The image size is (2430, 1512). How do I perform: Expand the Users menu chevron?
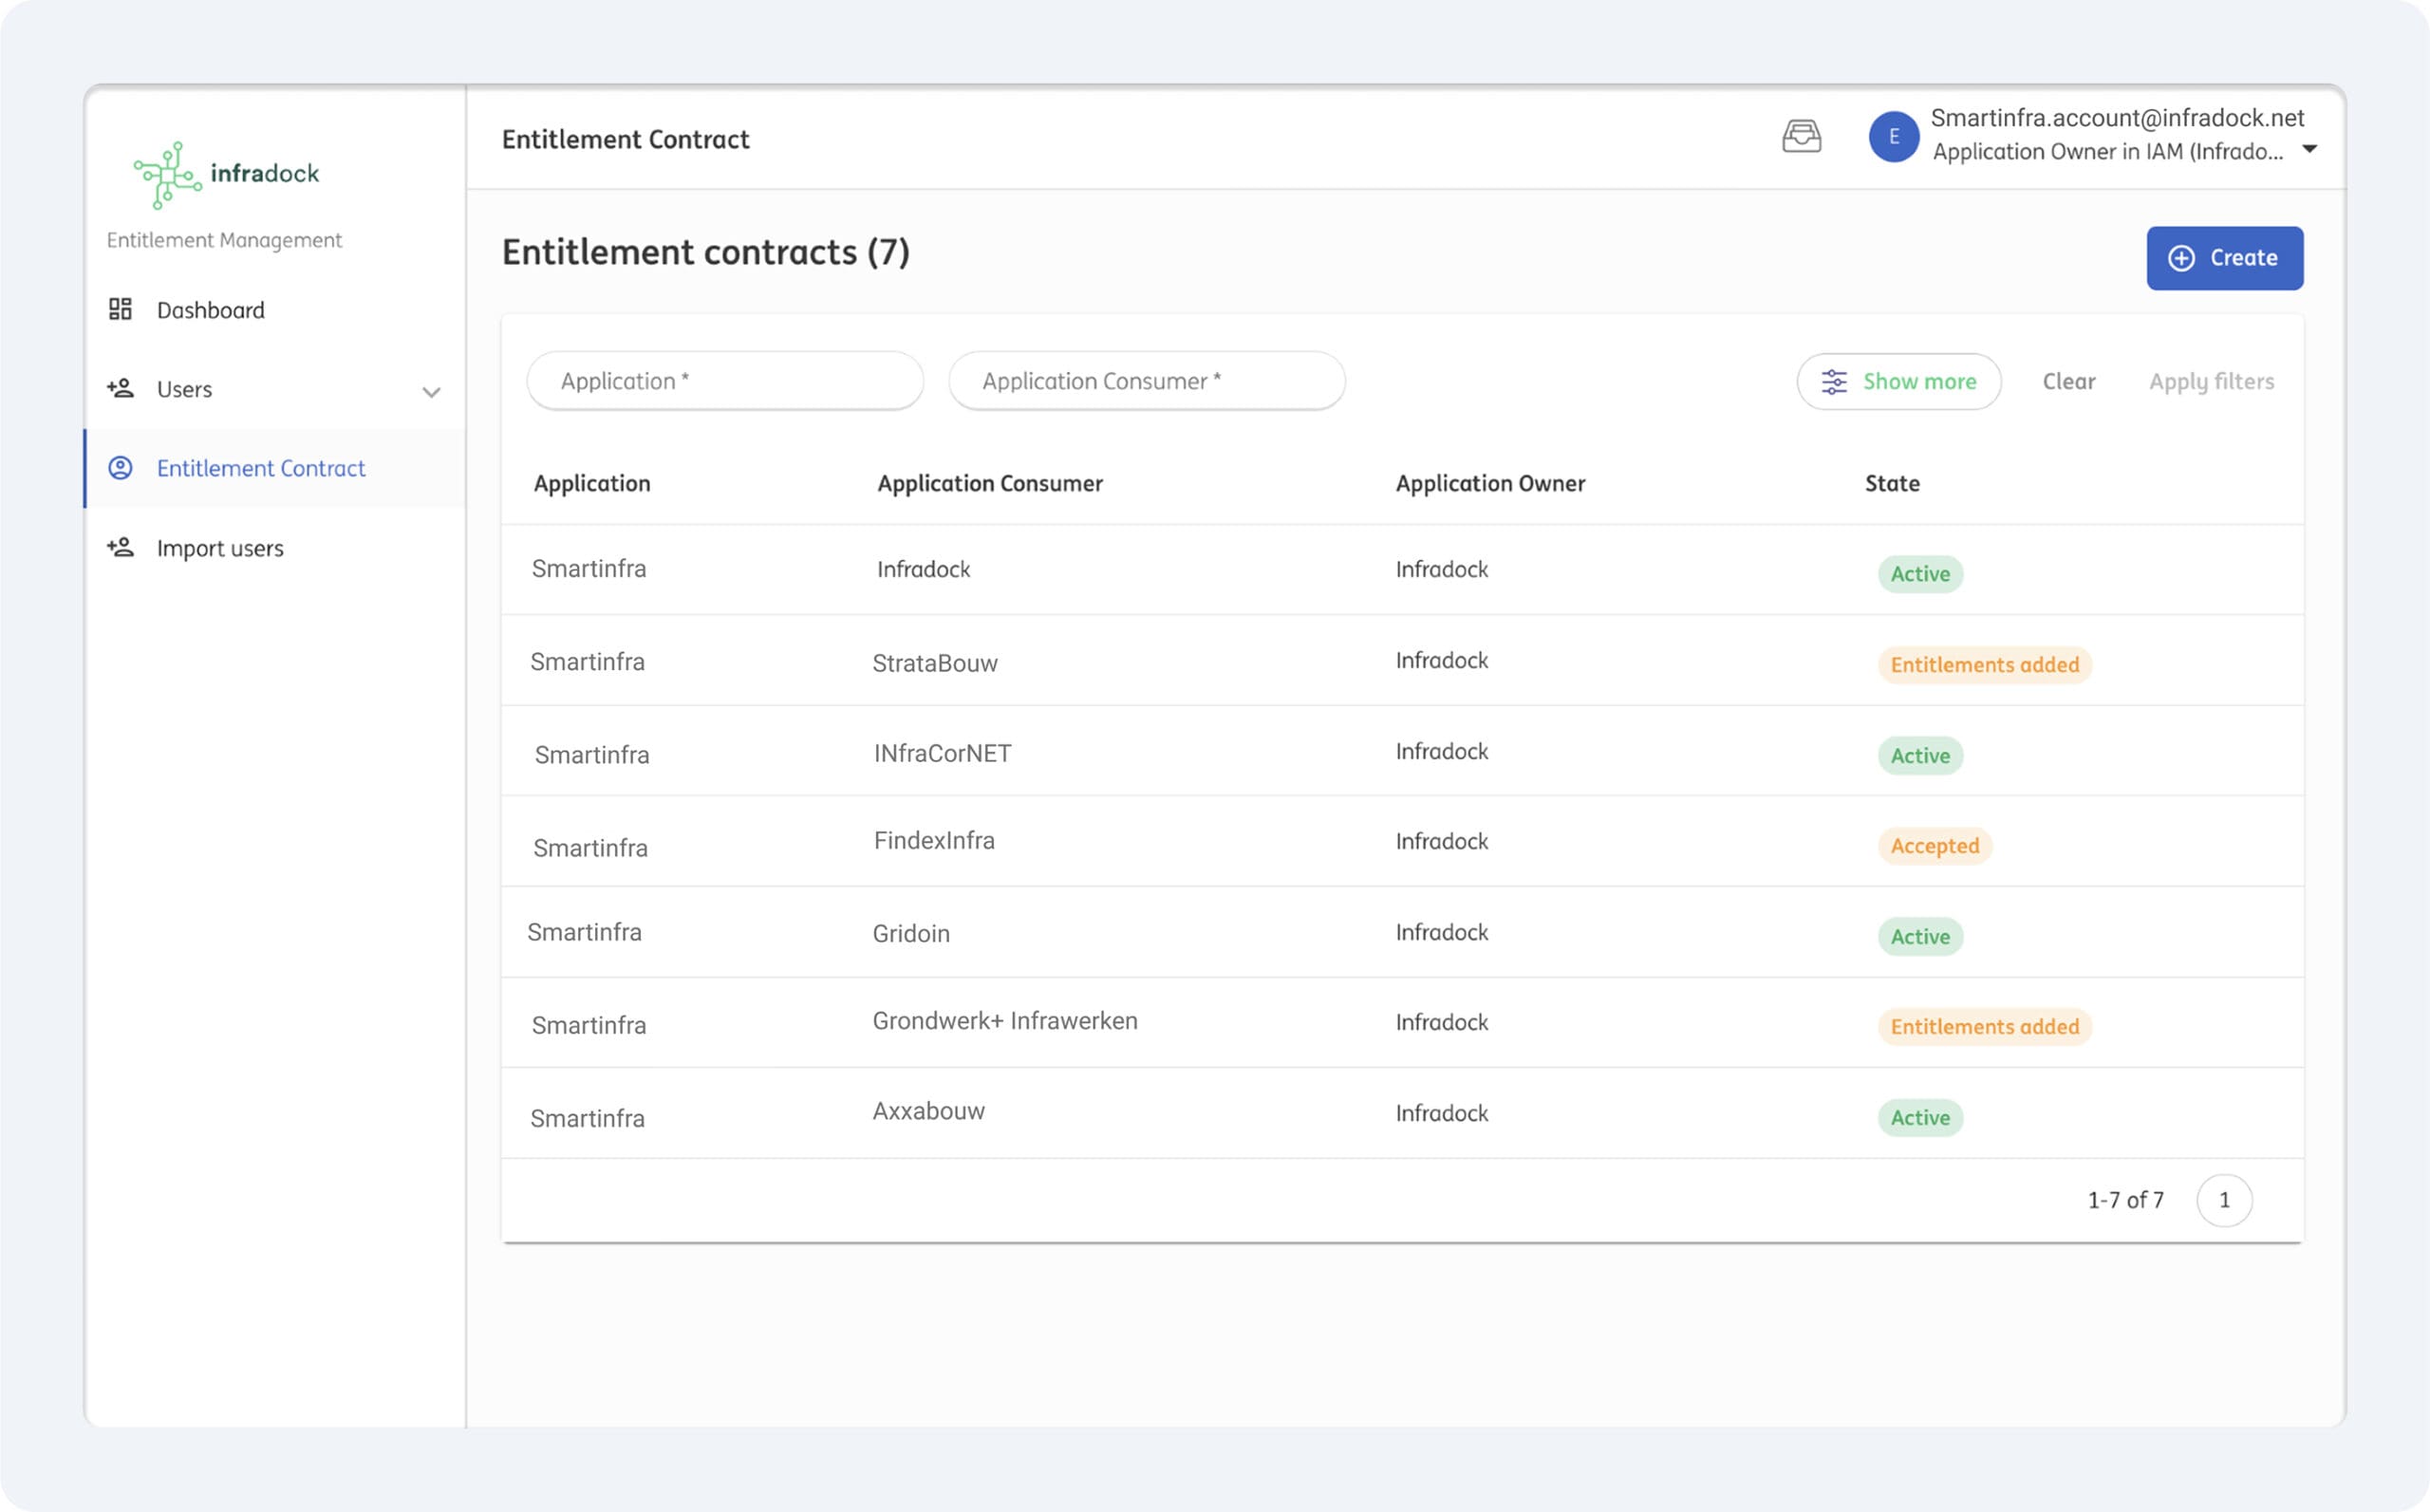point(431,392)
